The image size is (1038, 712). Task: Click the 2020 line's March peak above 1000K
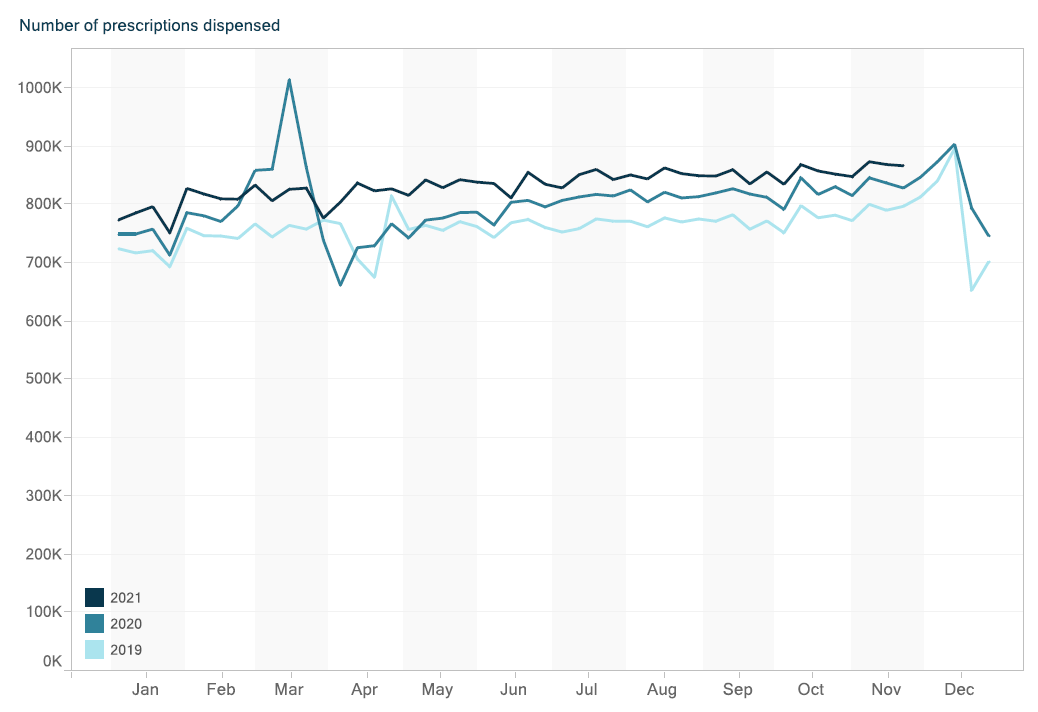click(289, 80)
